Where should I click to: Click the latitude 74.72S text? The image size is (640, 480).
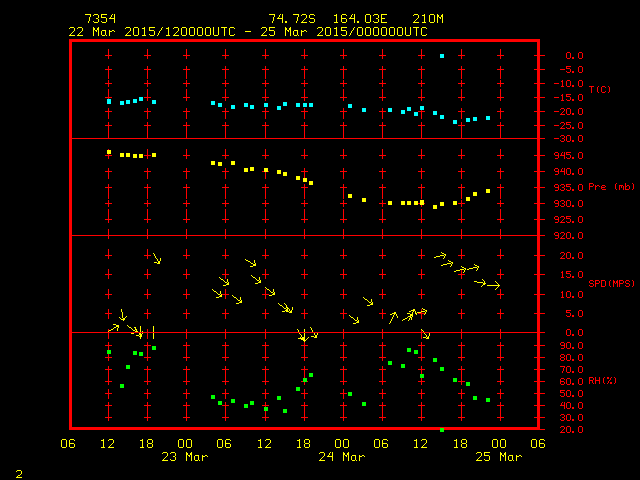(x=289, y=19)
